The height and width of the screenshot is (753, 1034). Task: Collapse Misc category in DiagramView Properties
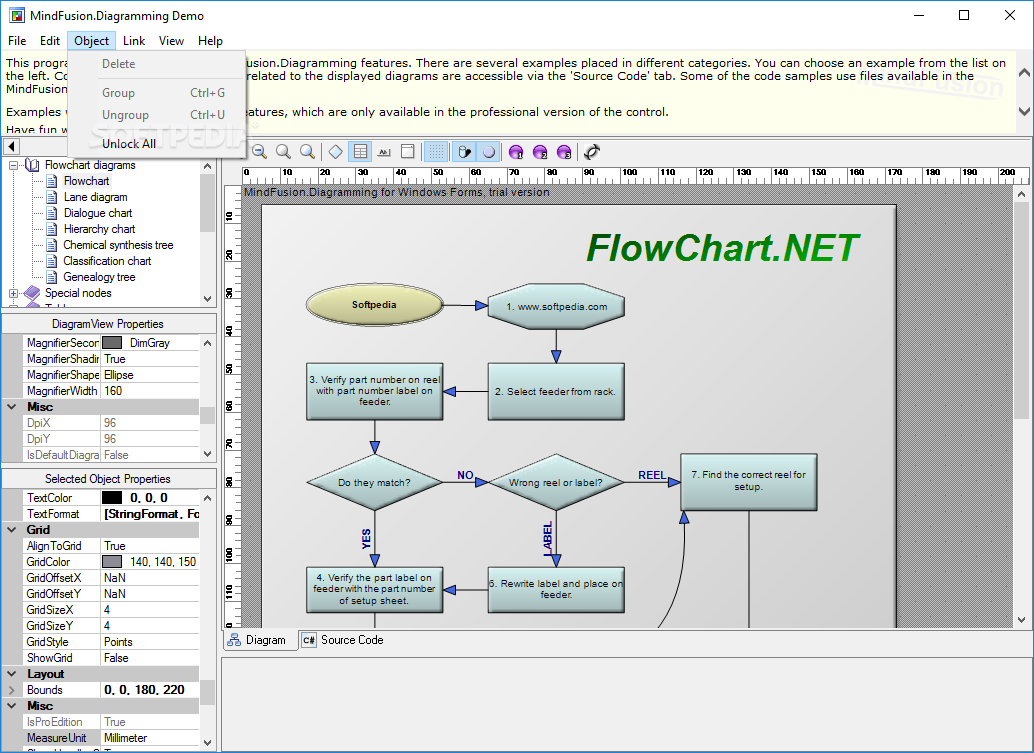pyautogui.click(x=12, y=407)
